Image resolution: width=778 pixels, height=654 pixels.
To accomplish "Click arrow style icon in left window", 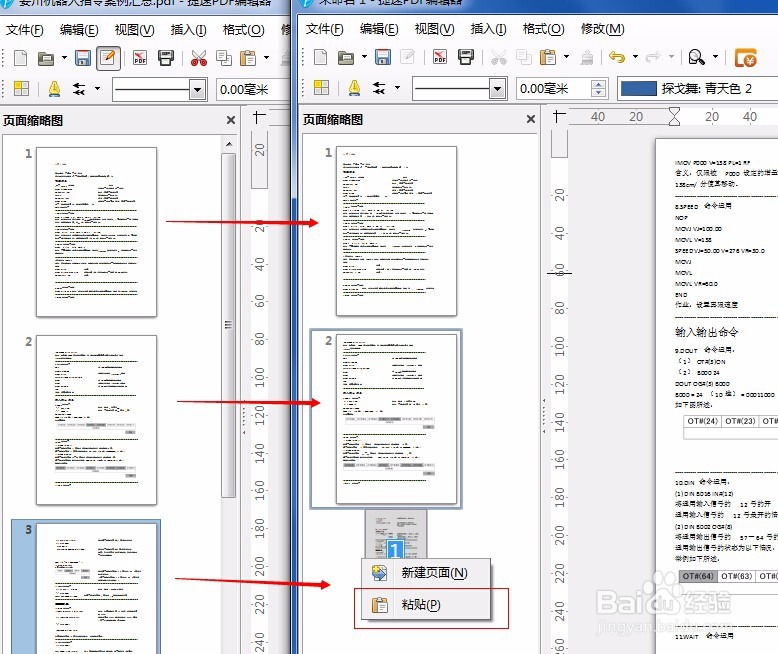I will [79, 89].
